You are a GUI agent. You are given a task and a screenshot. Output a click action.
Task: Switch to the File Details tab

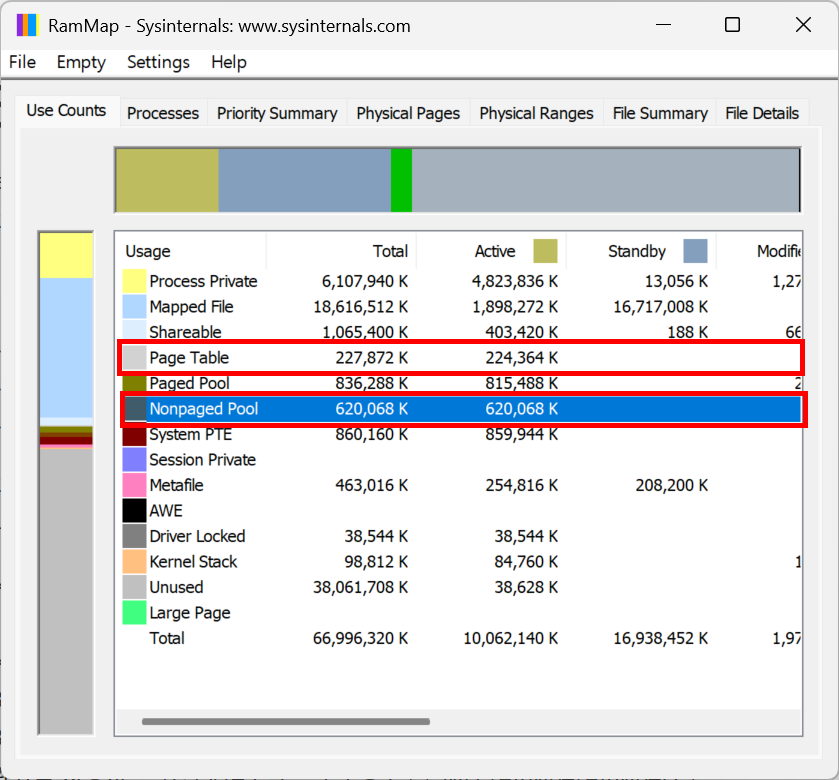pos(762,113)
